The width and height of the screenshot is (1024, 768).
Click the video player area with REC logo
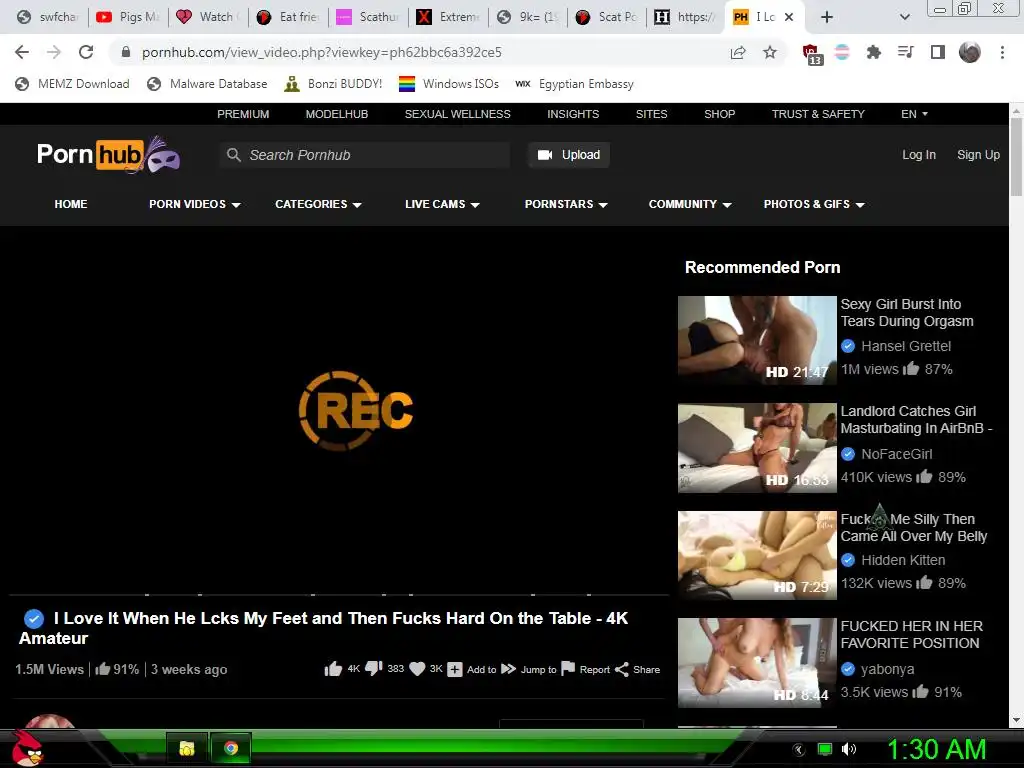339,411
